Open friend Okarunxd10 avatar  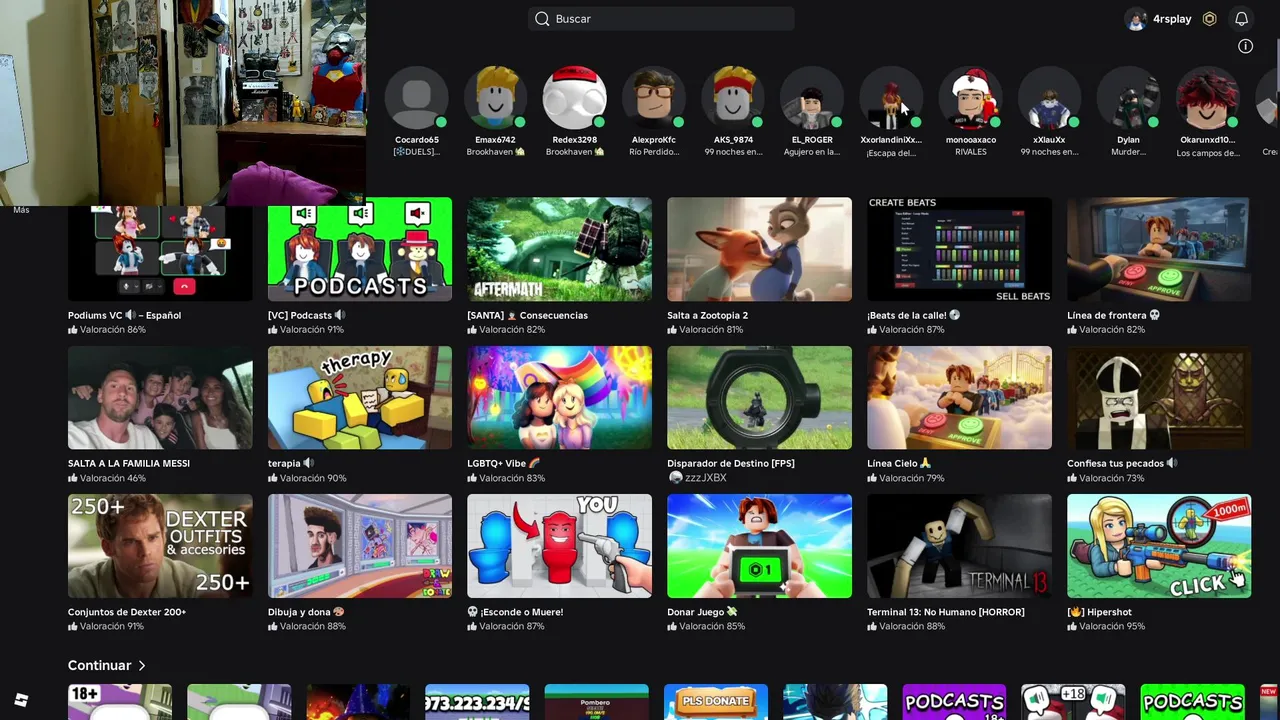click(x=1207, y=98)
